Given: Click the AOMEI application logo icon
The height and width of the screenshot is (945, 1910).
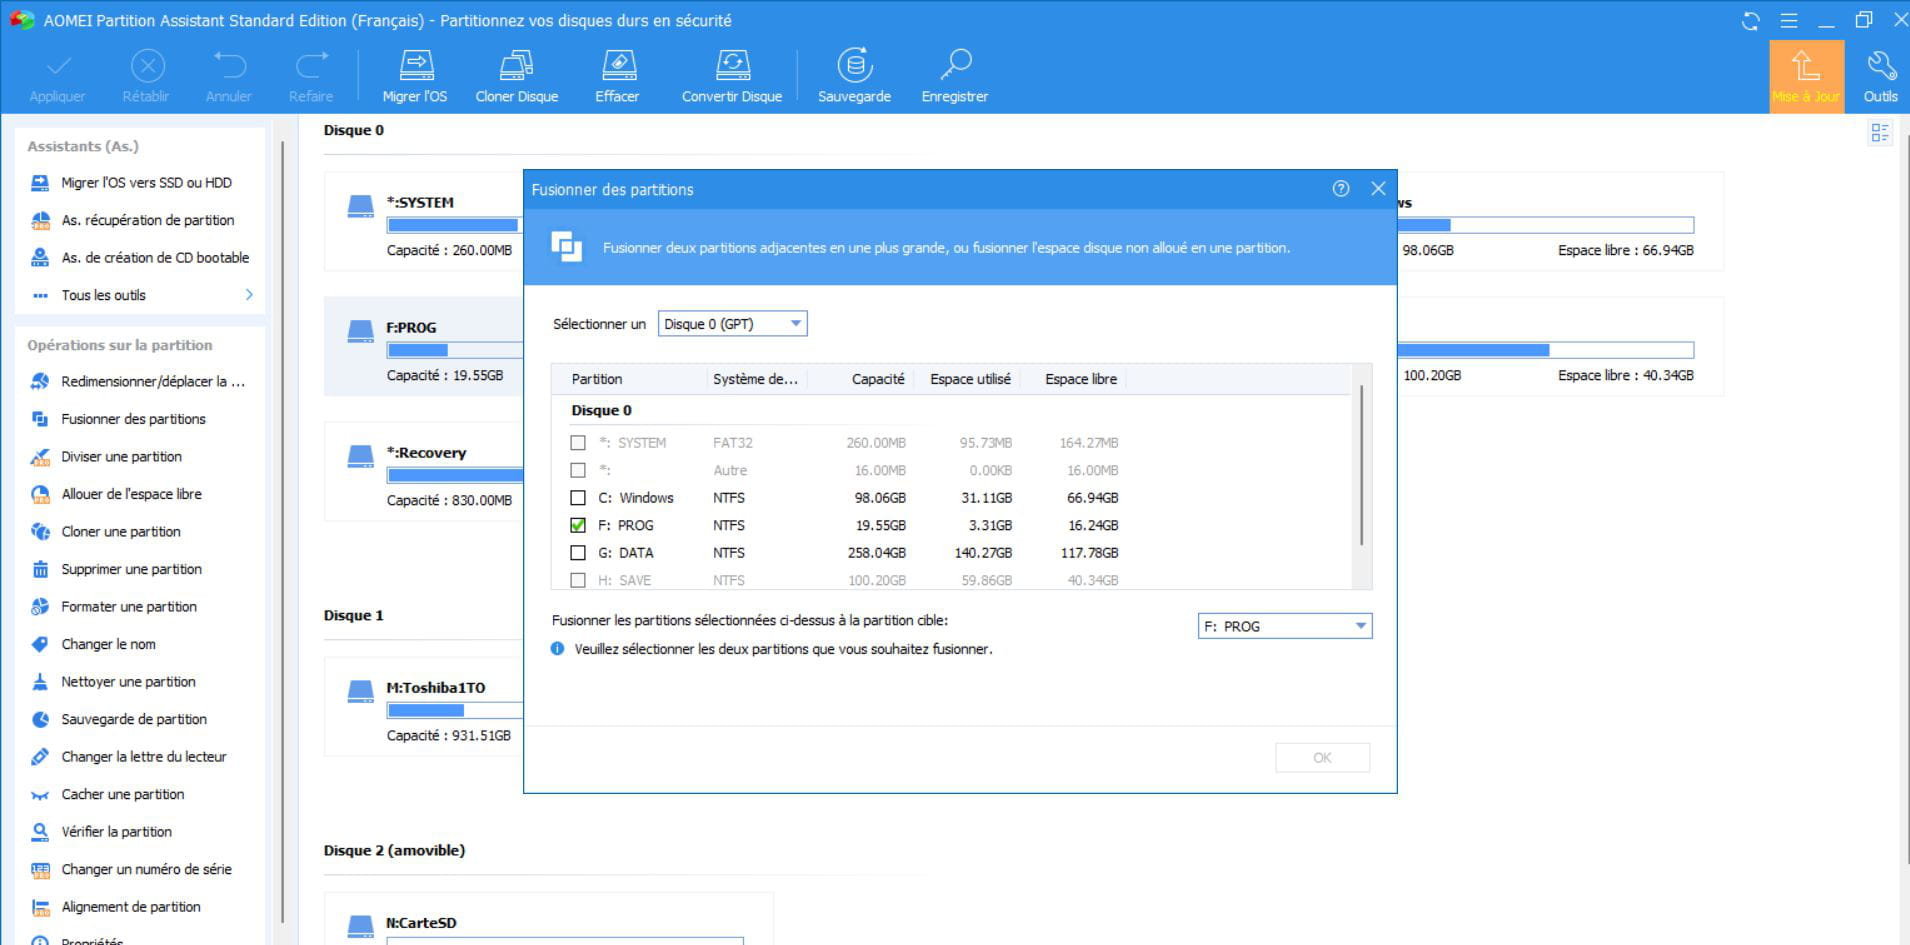Looking at the screenshot, I should (22, 20).
